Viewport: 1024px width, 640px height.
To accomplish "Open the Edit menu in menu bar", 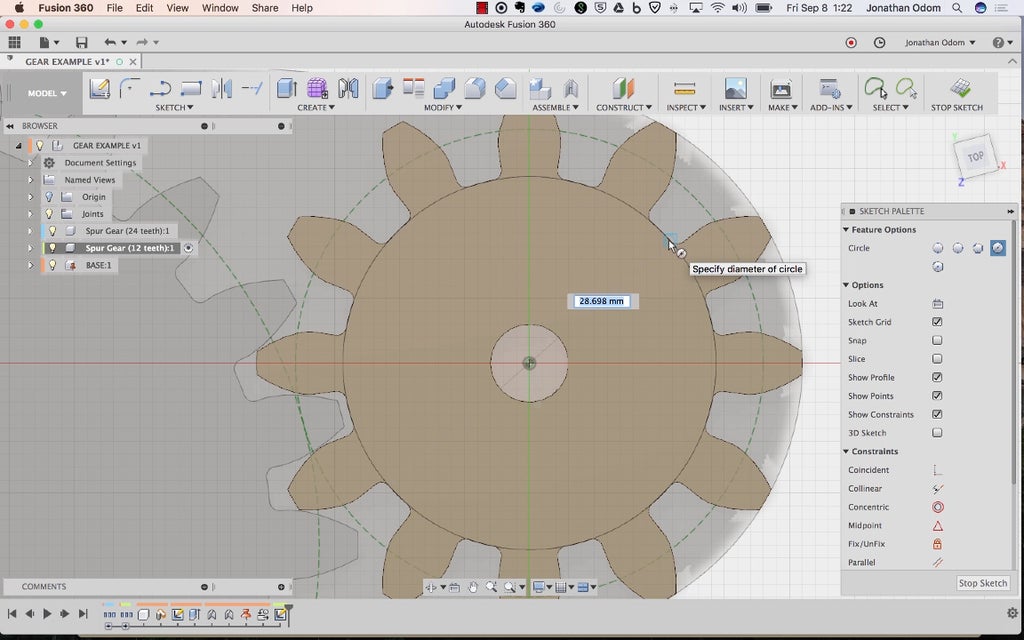I will (145, 8).
